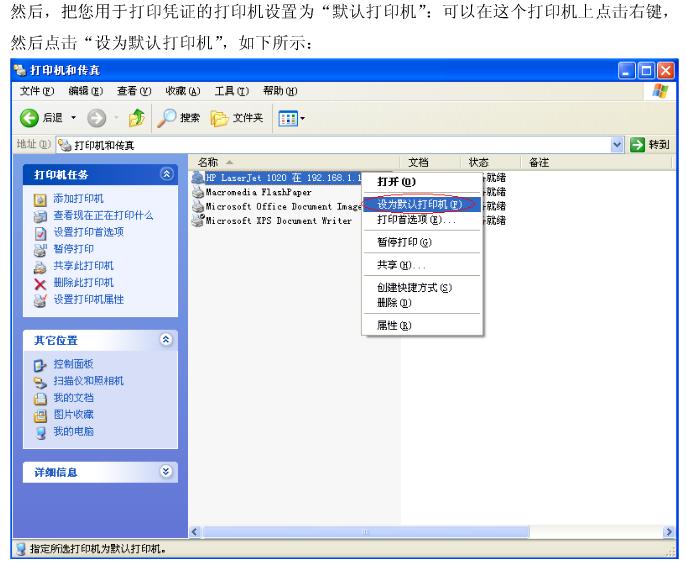Open the Views button dropdown arrow
Screen dimensions: 686x573
tap(302, 119)
